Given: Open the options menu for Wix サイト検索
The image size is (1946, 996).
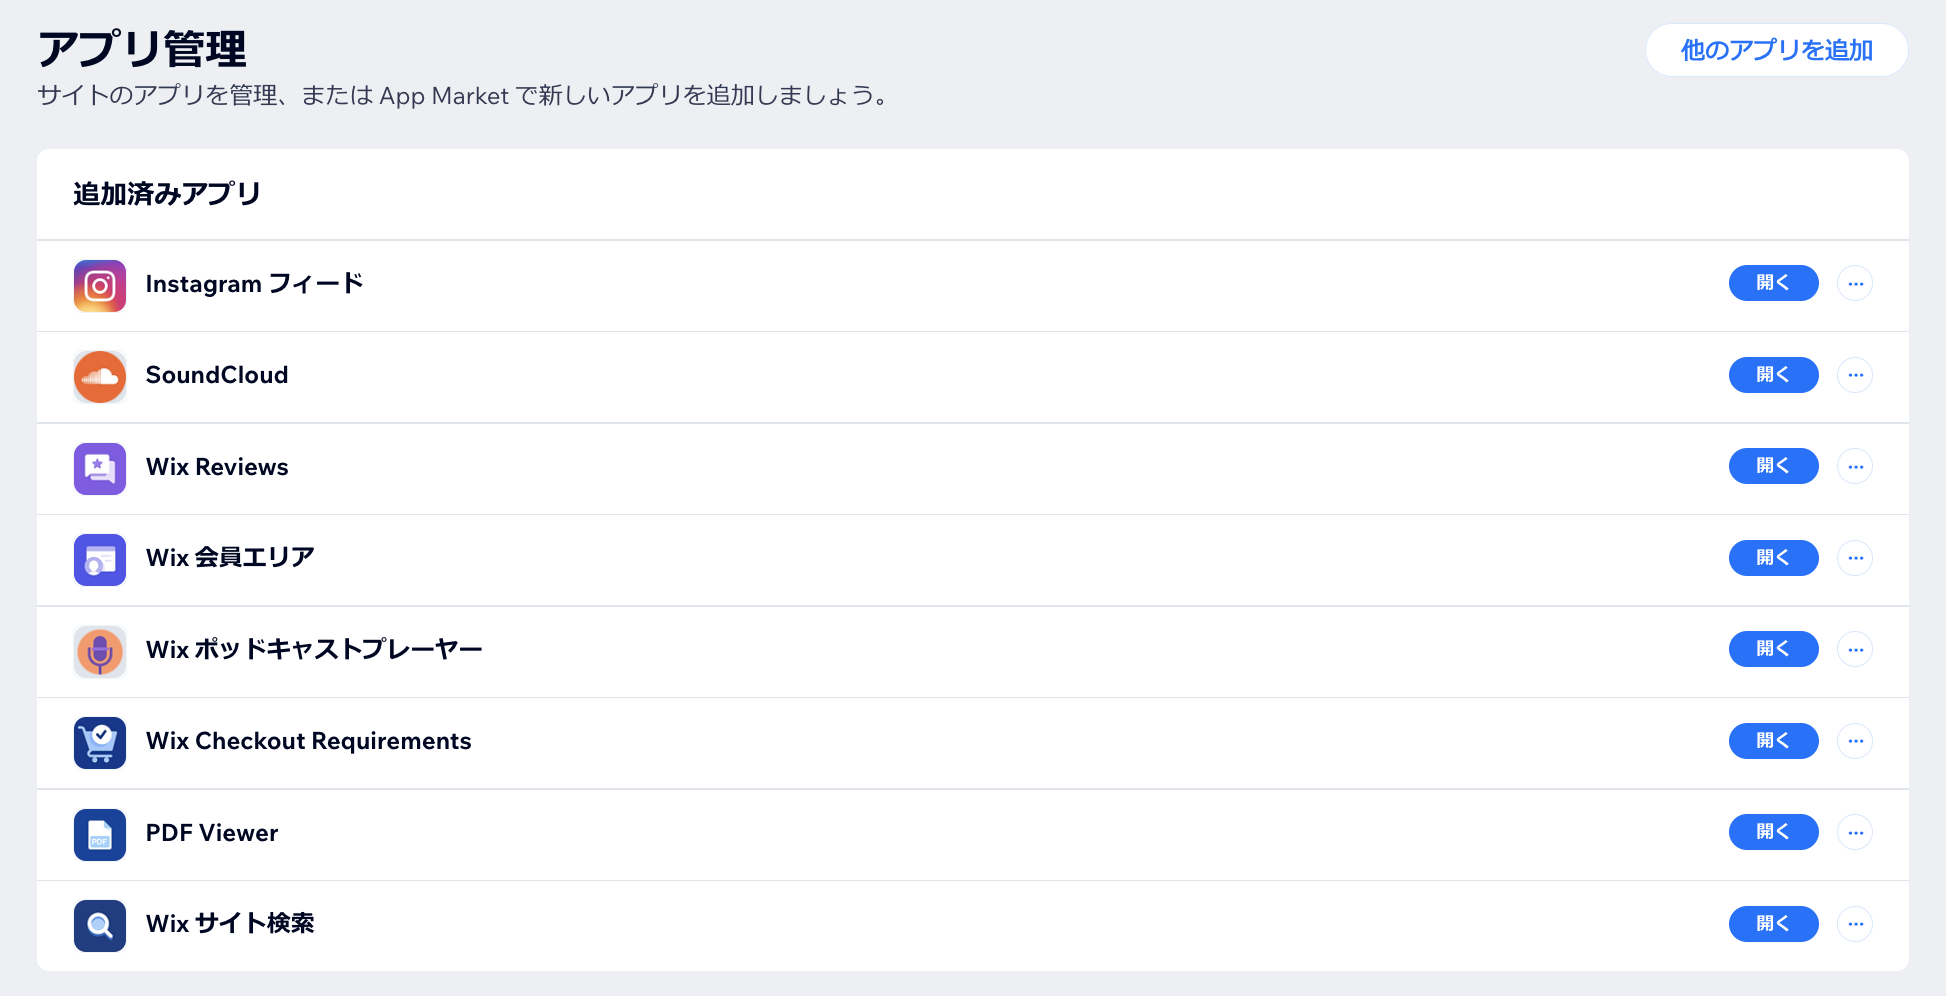Looking at the screenshot, I should pos(1855,924).
